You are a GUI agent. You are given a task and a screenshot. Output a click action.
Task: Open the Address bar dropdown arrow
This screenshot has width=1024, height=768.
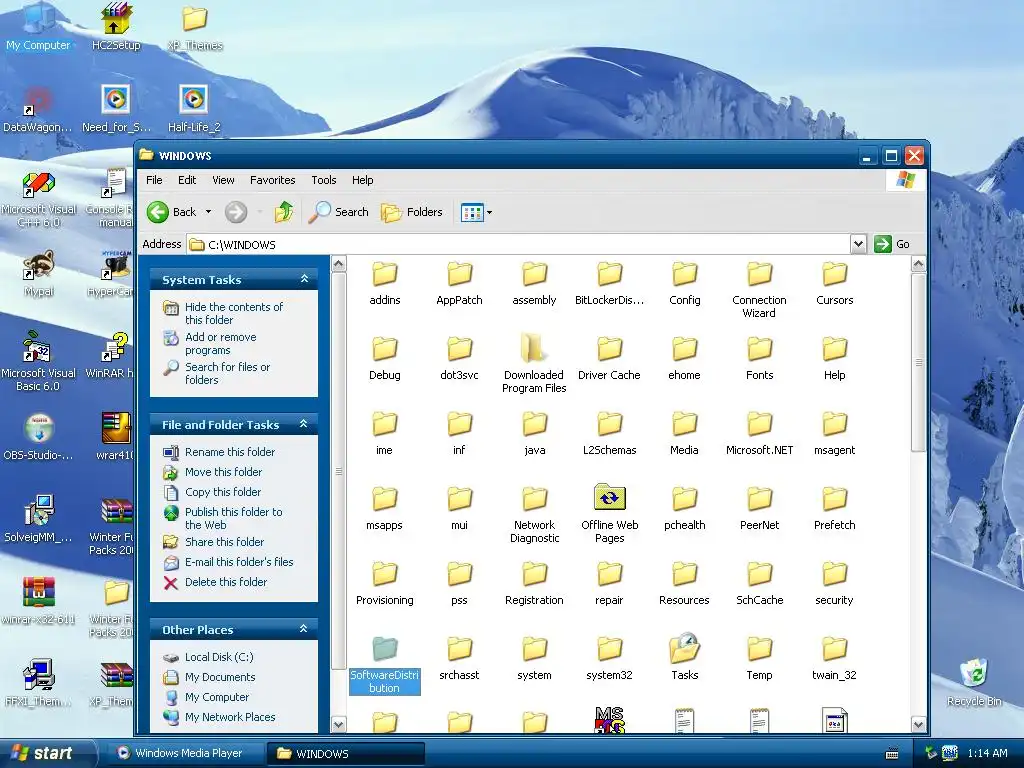pyautogui.click(x=858, y=244)
